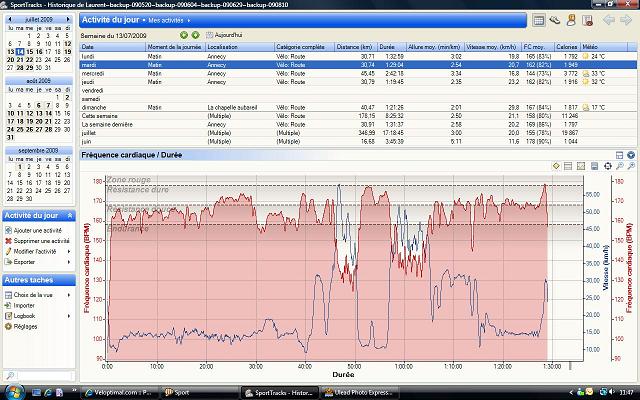This screenshot has height=400, width=640.
Task: Click the red X Supprimer une activité icon
Action: coord(8,241)
